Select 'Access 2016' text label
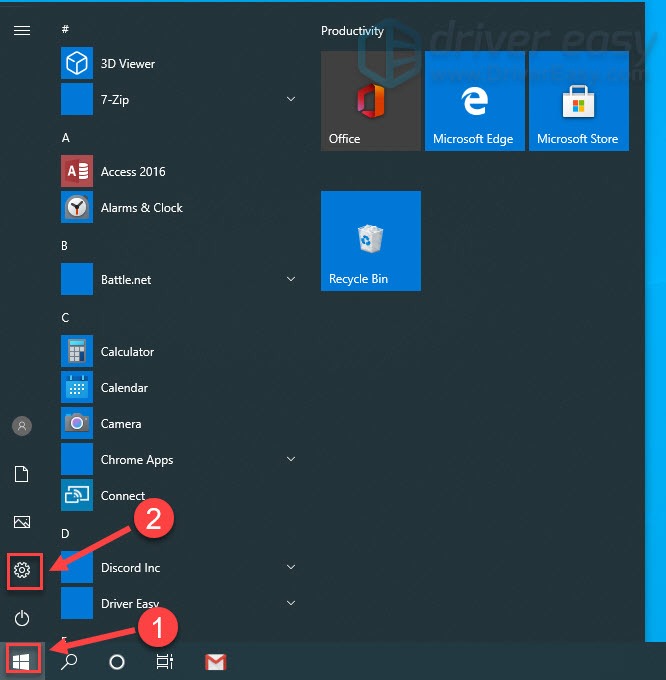666x680 pixels. pyautogui.click(x=133, y=172)
